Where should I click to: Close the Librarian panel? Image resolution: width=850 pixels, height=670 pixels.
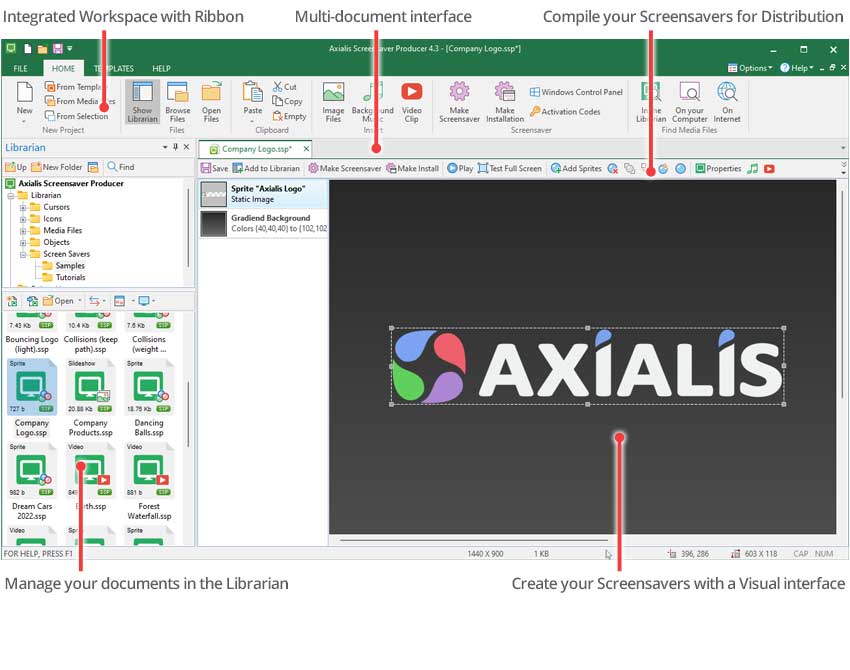(186, 147)
